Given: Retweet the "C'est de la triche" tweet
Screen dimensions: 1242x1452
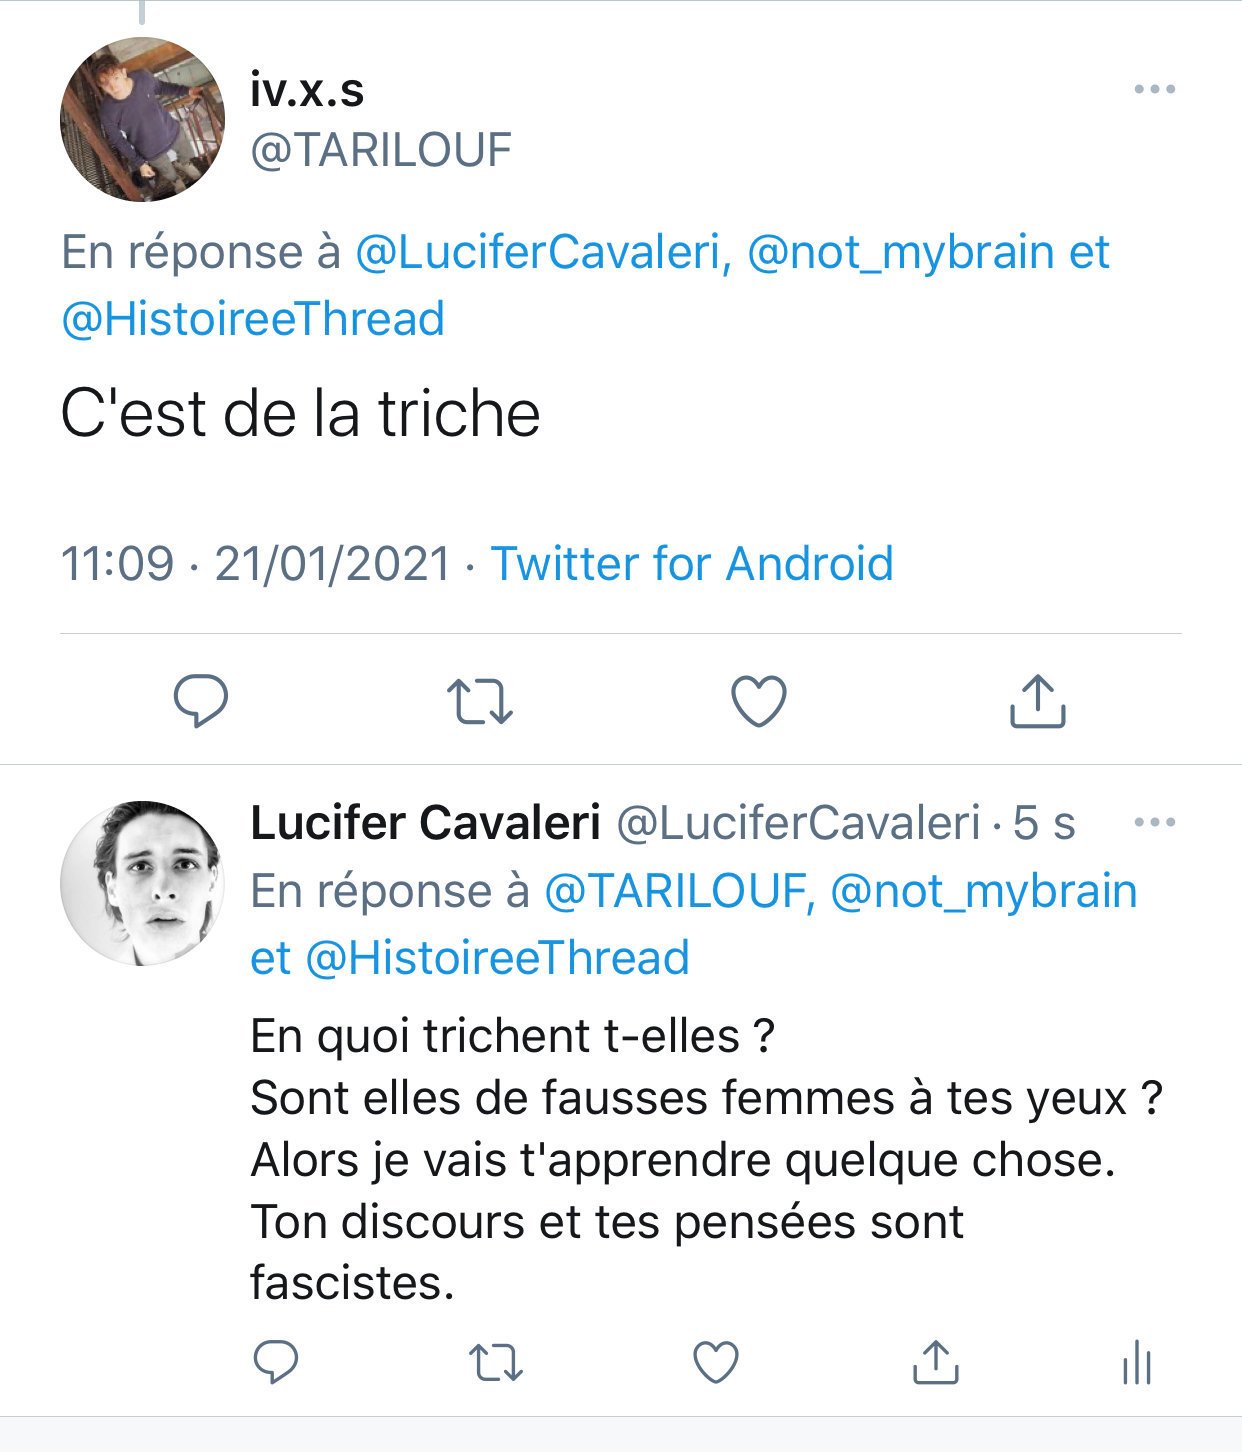Looking at the screenshot, I should click(x=479, y=701).
